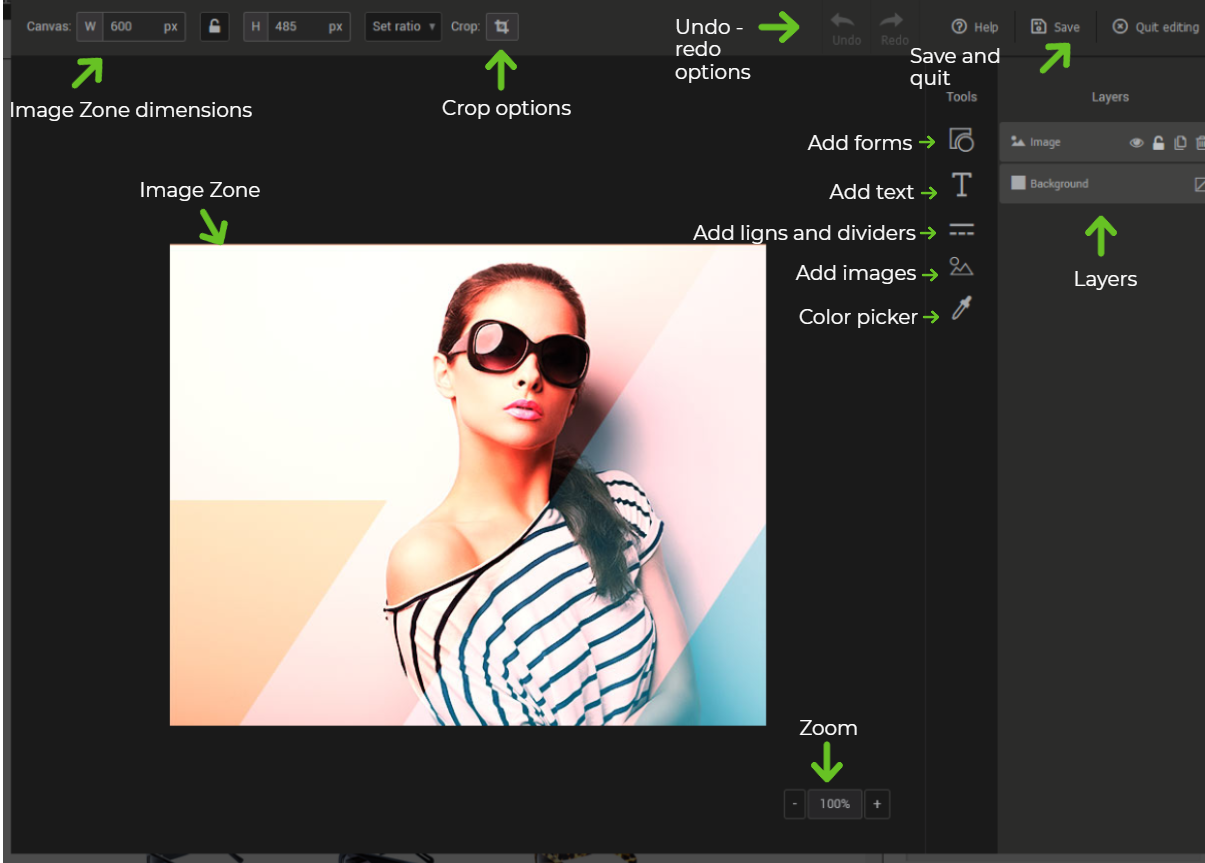The image size is (1205, 863).
Task: Activate the eyedropper color picker tool
Action: click(x=961, y=309)
